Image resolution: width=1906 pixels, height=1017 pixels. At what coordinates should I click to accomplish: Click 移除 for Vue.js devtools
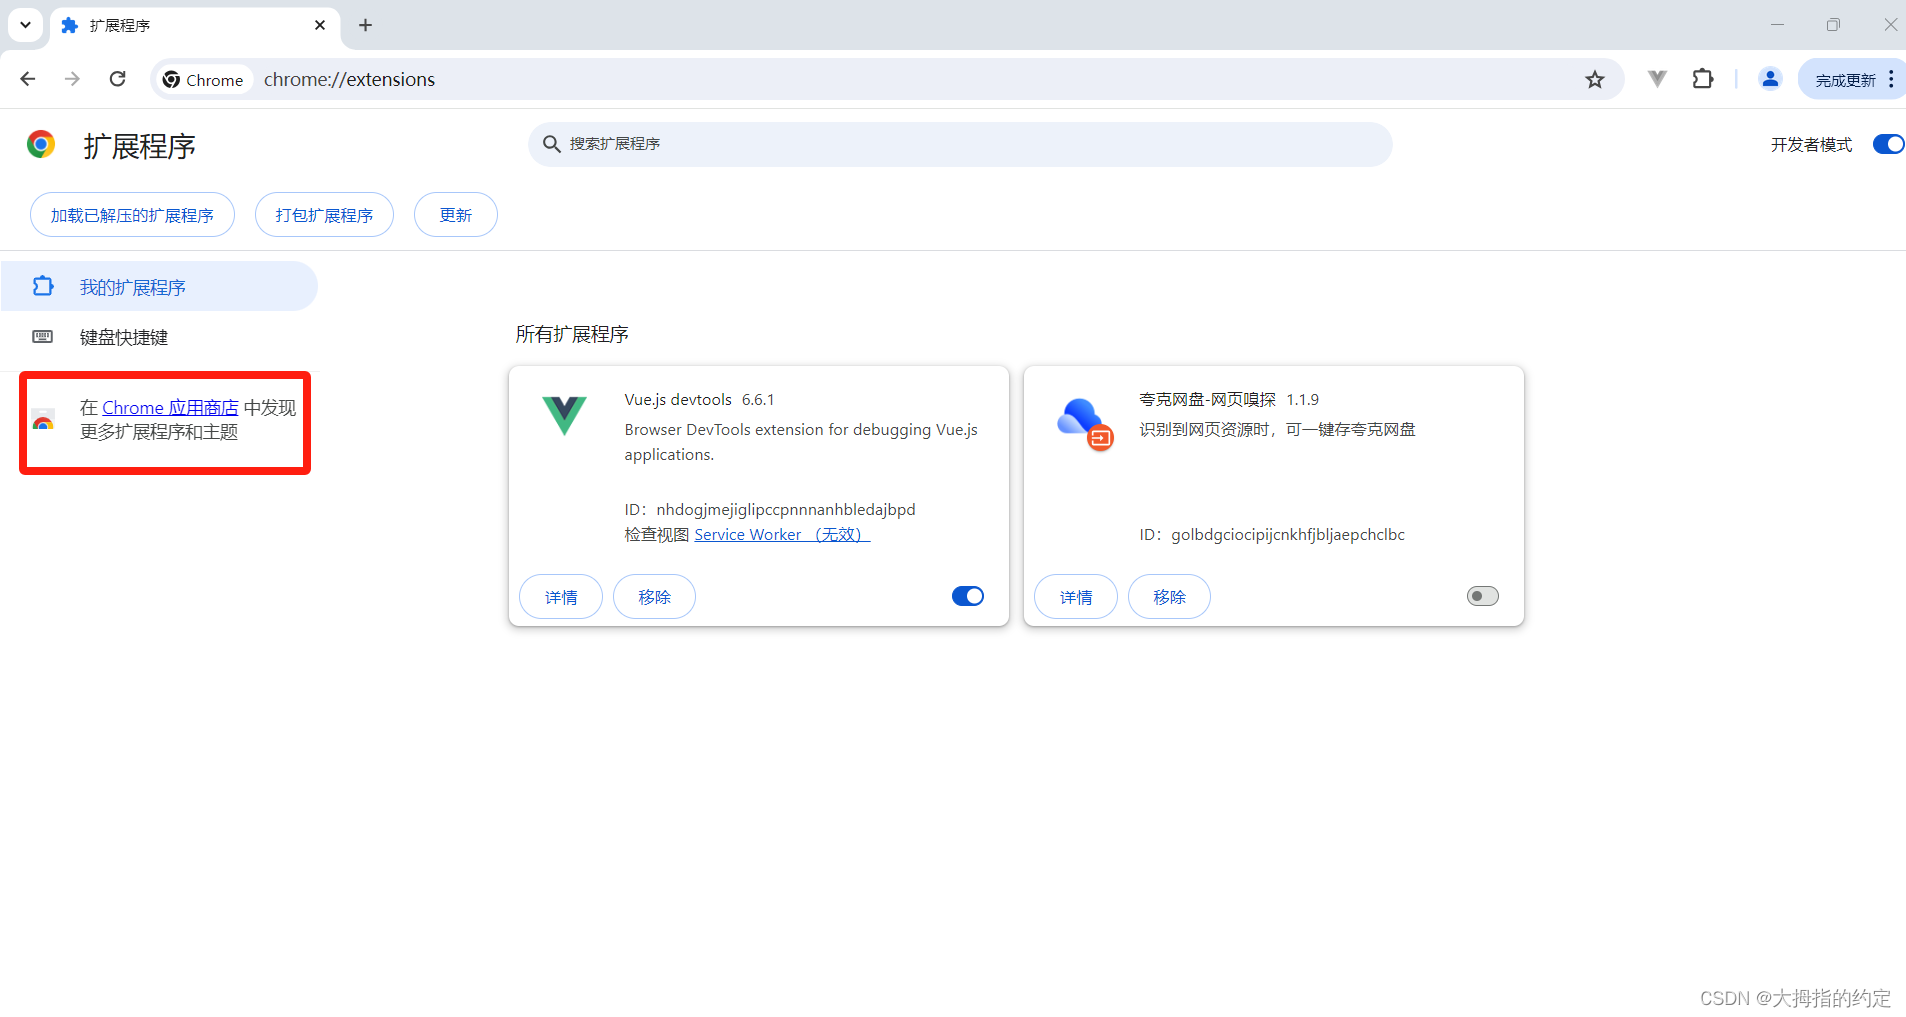(x=654, y=597)
